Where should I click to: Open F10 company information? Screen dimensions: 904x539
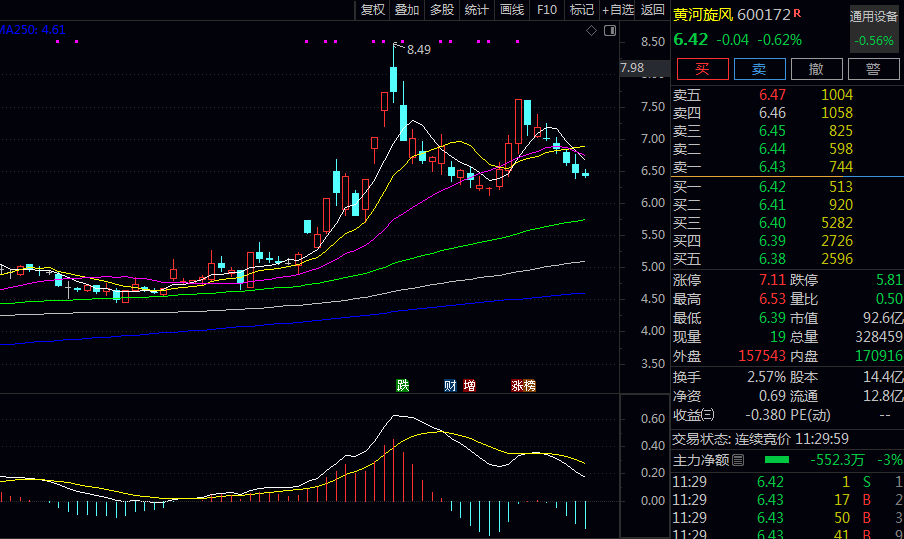pyautogui.click(x=547, y=10)
